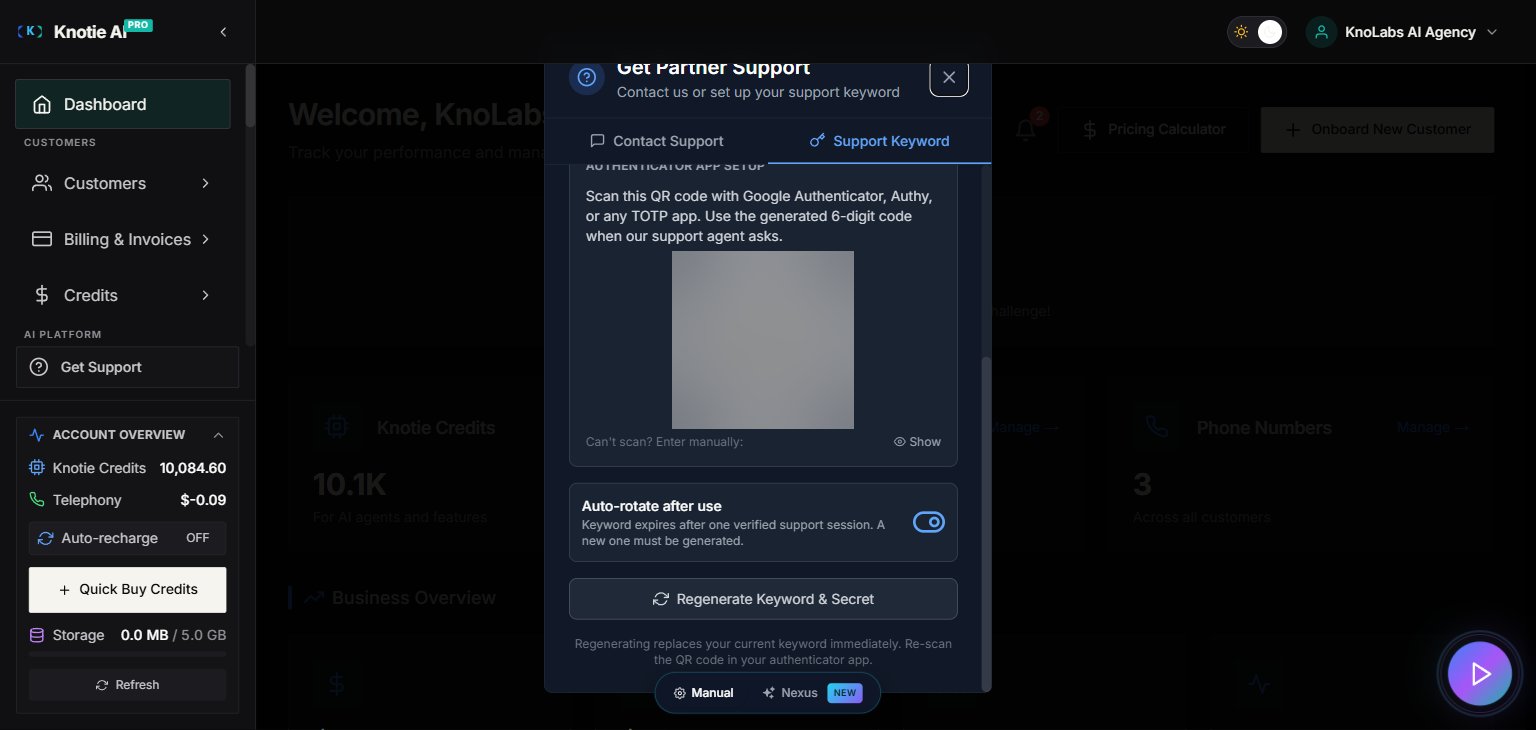
Task: Click the purple play button
Action: click(x=1480, y=674)
